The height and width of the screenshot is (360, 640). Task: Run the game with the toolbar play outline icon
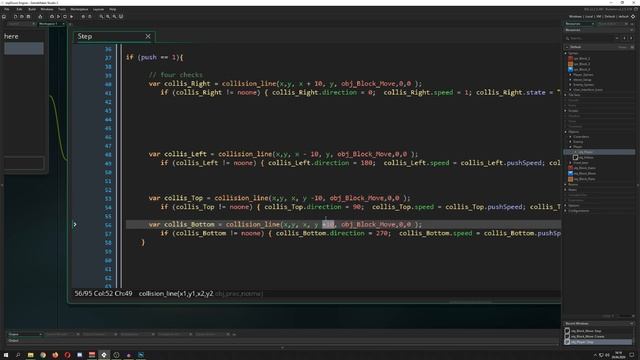(x=58, y=17)
